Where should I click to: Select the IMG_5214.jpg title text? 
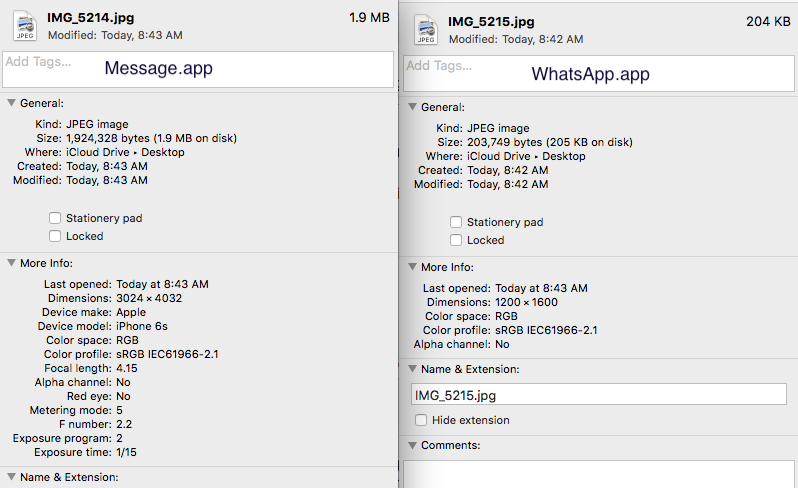tap(91, 18)
